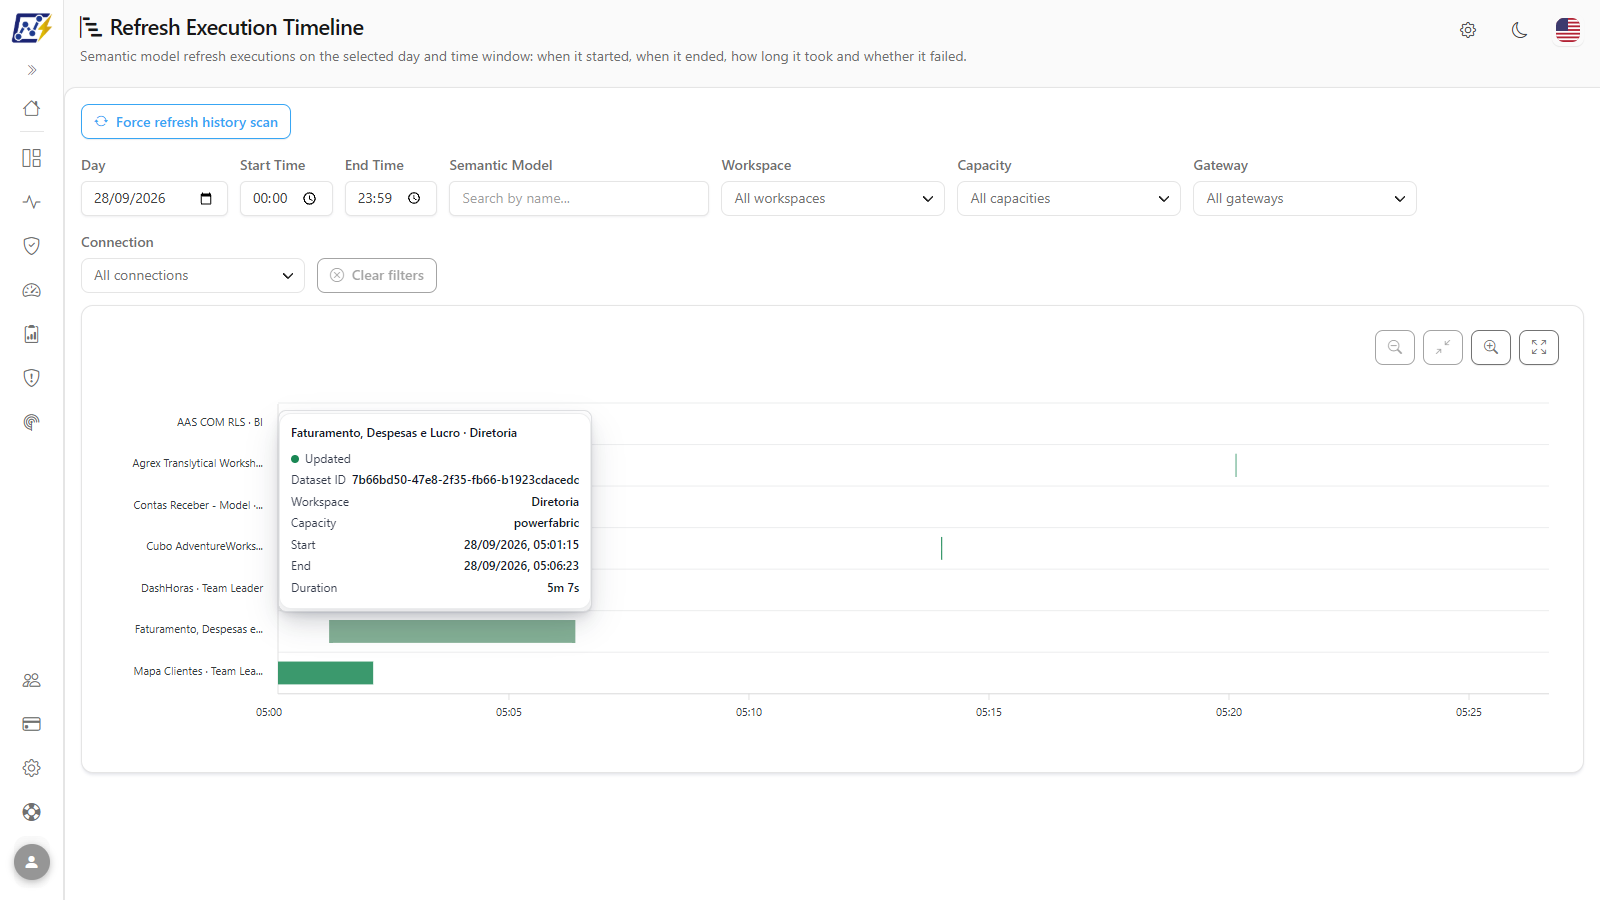The image size is (1600, 900).
Task: Select the Faturamento, Despesas refresh bar
Action: pyautogui.click(x=452, y=631)
